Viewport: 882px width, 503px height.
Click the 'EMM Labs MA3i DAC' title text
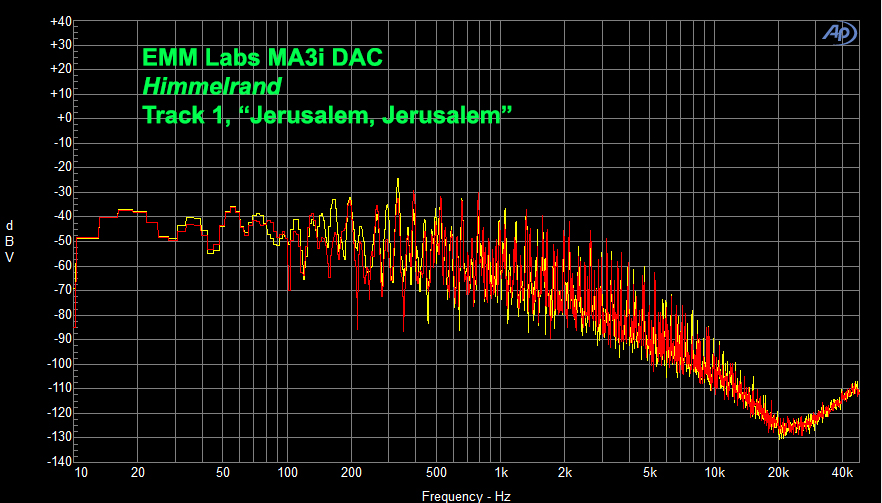tap(262, 57)
